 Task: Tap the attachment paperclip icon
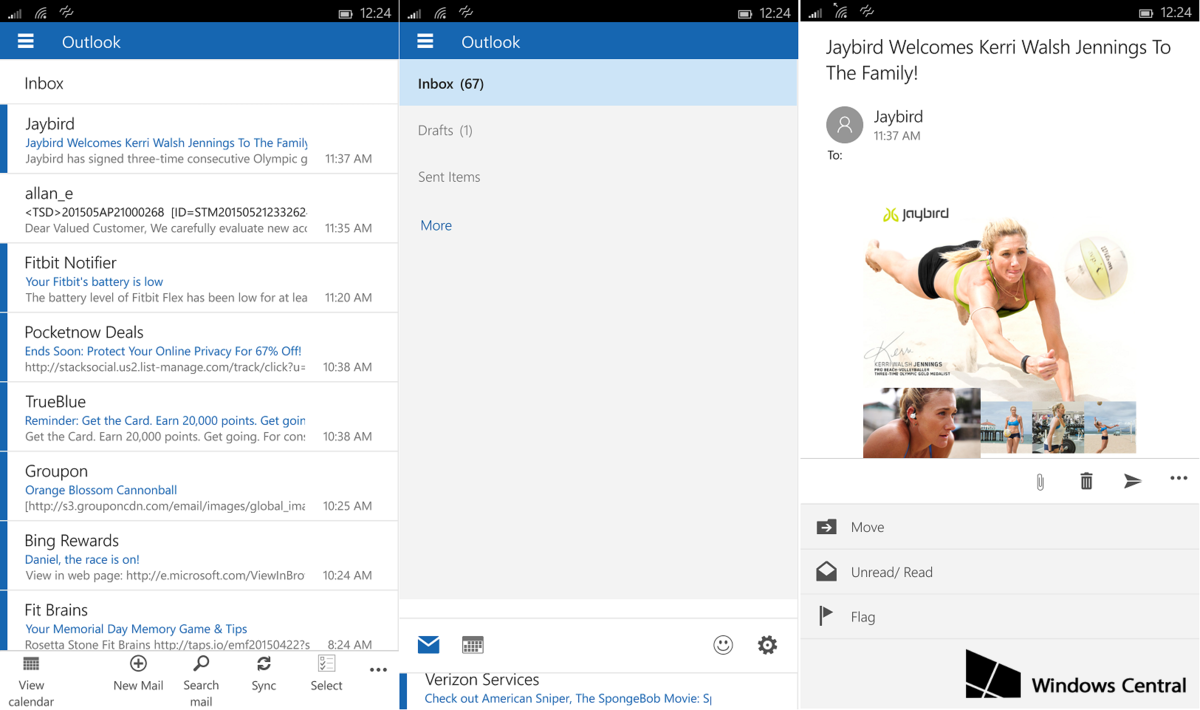(x=1040, y=482)
